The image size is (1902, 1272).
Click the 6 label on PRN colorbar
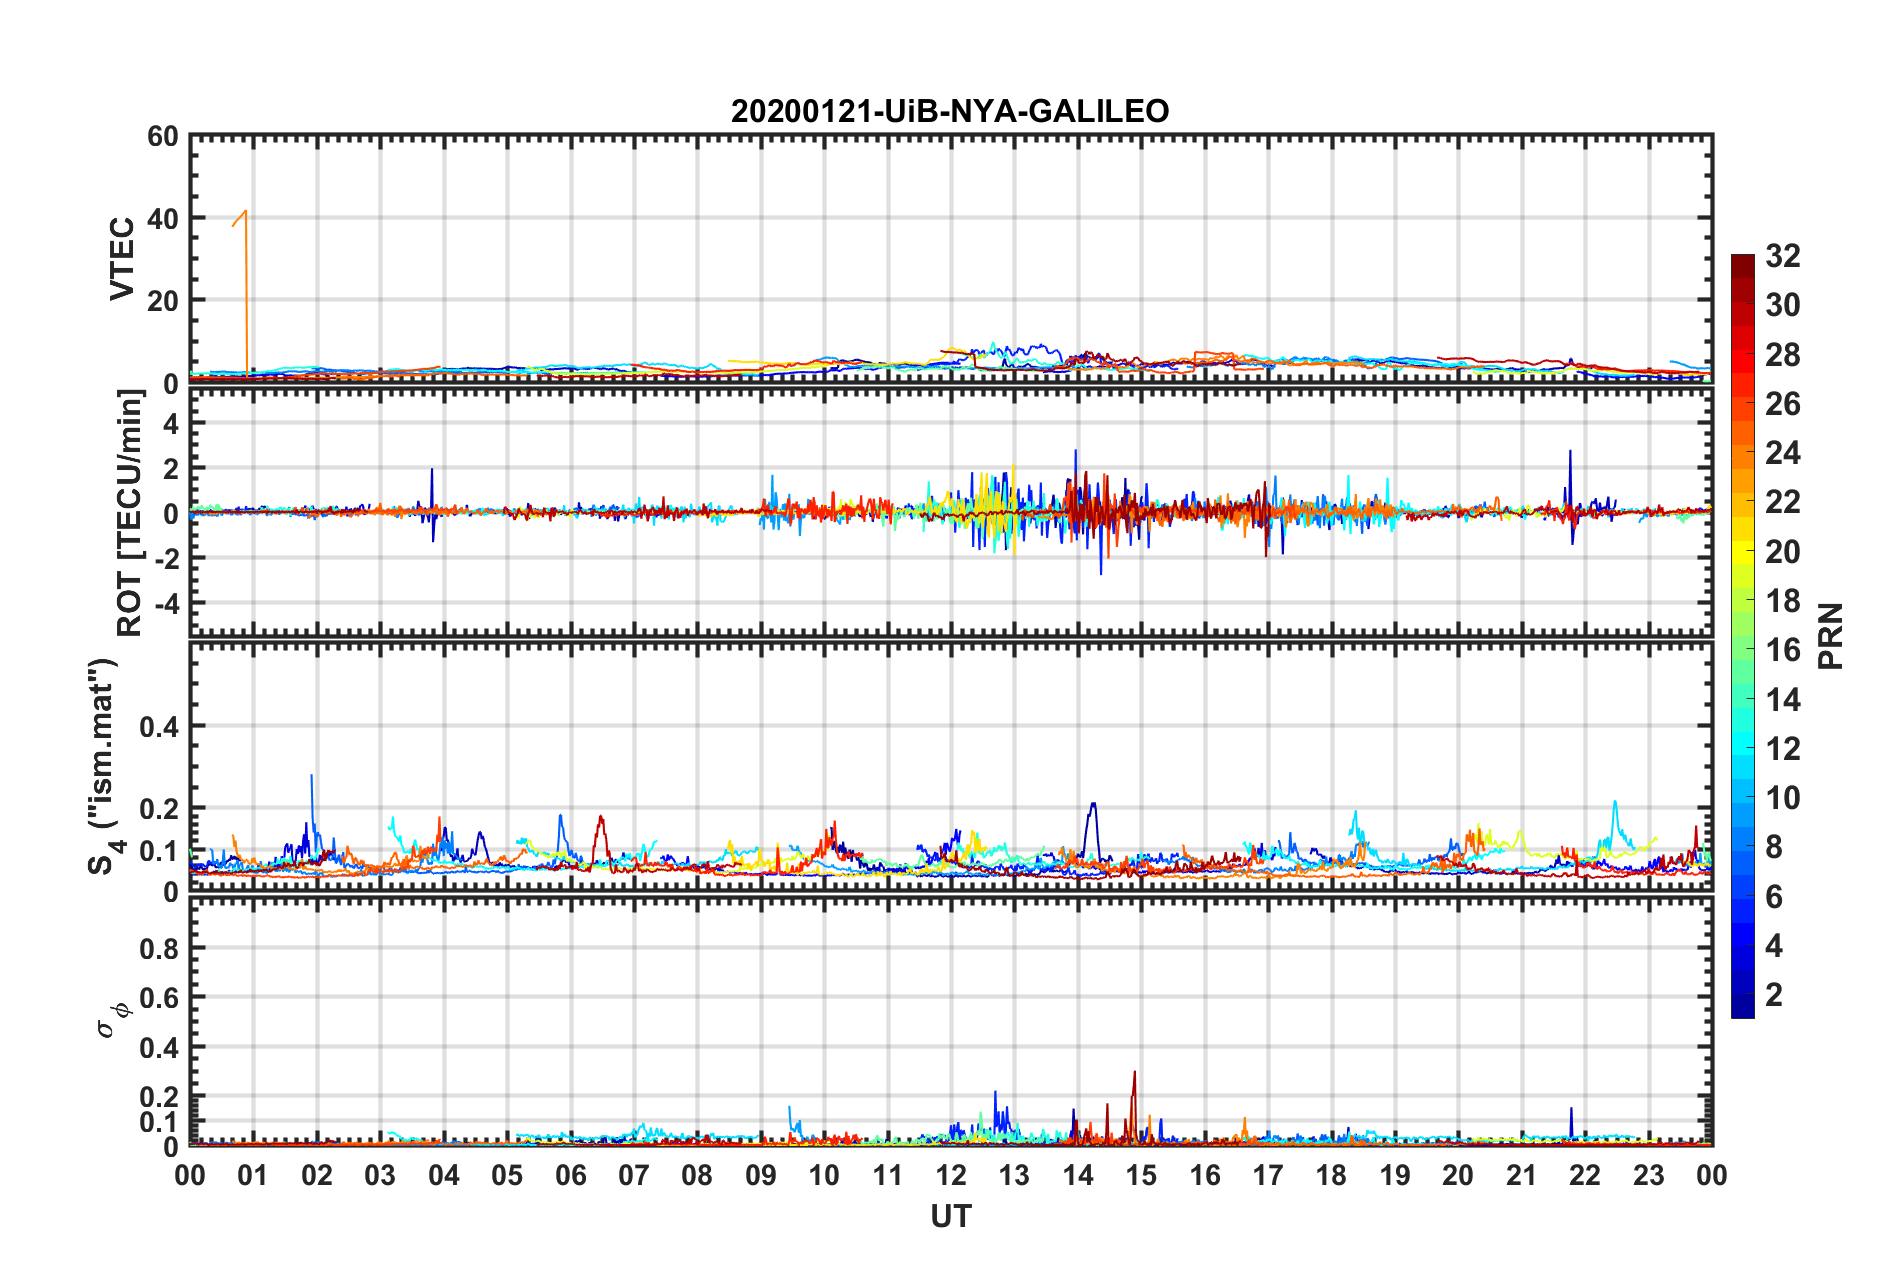pyautogui.click(x=1773, y=897)
